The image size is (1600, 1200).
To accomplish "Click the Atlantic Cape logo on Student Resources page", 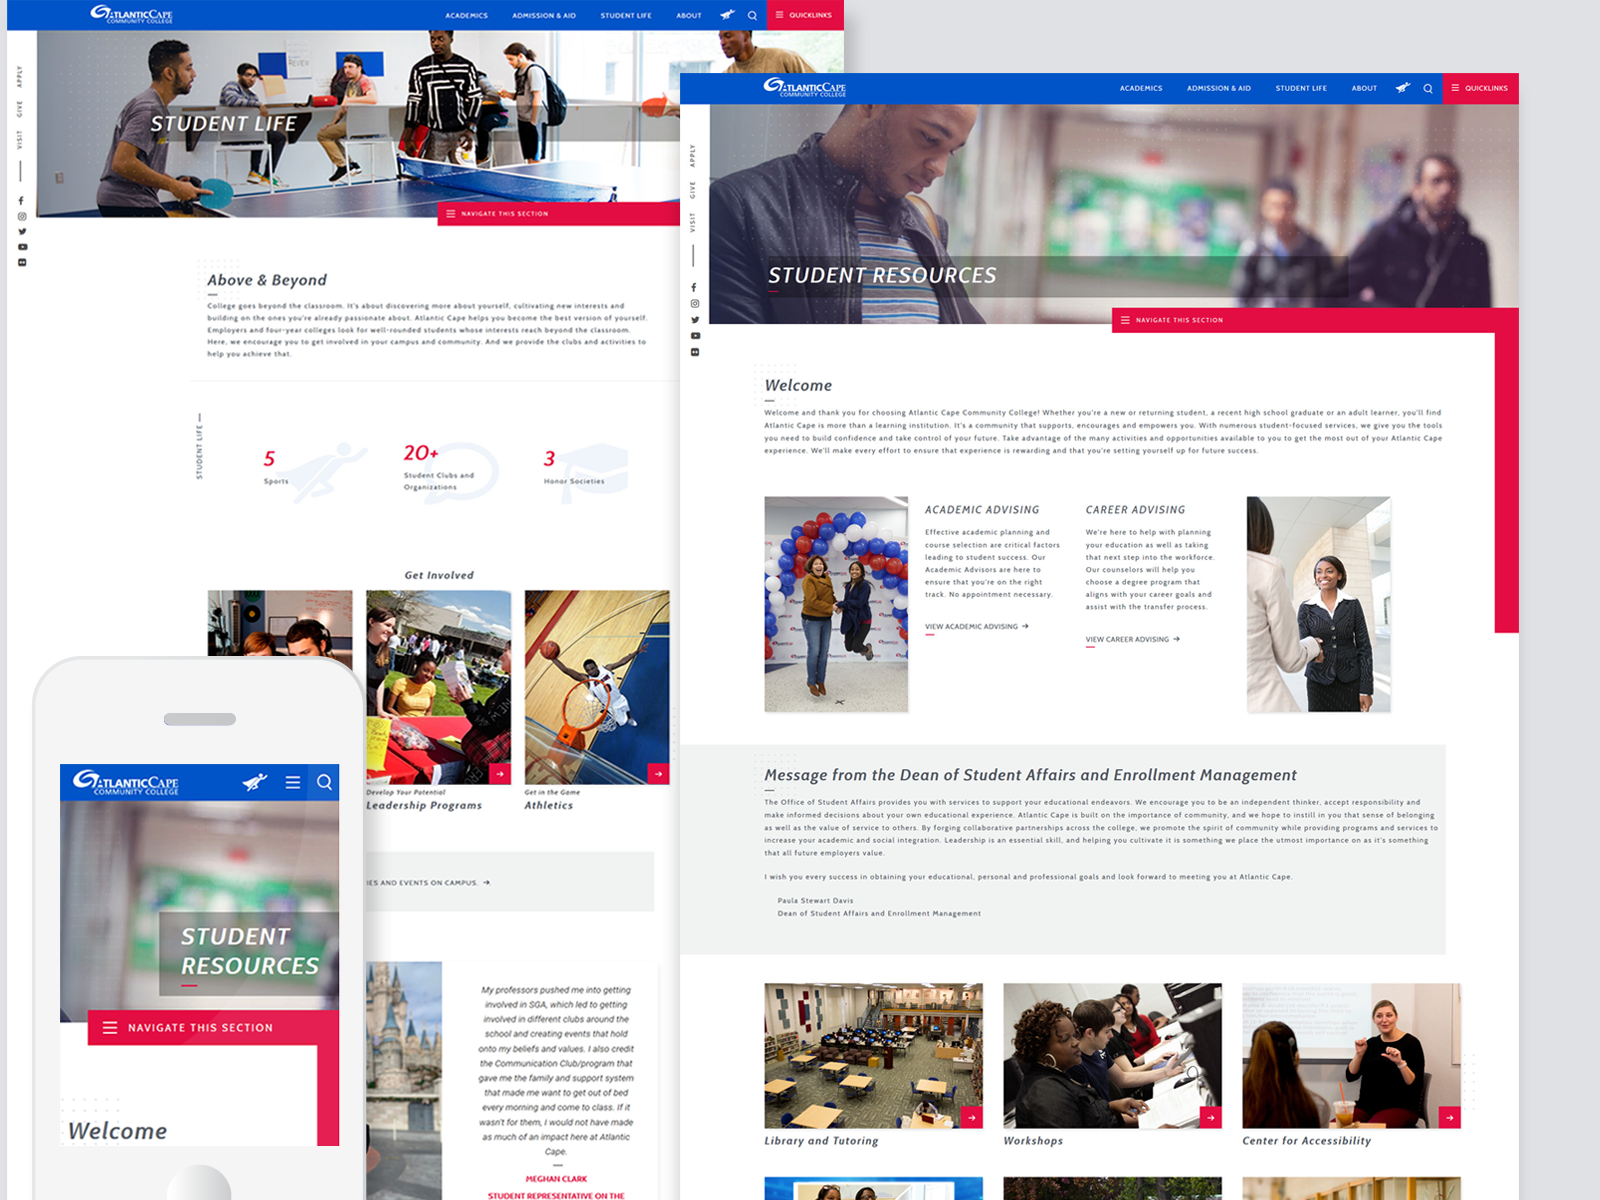I will click(x=804, y=88).
